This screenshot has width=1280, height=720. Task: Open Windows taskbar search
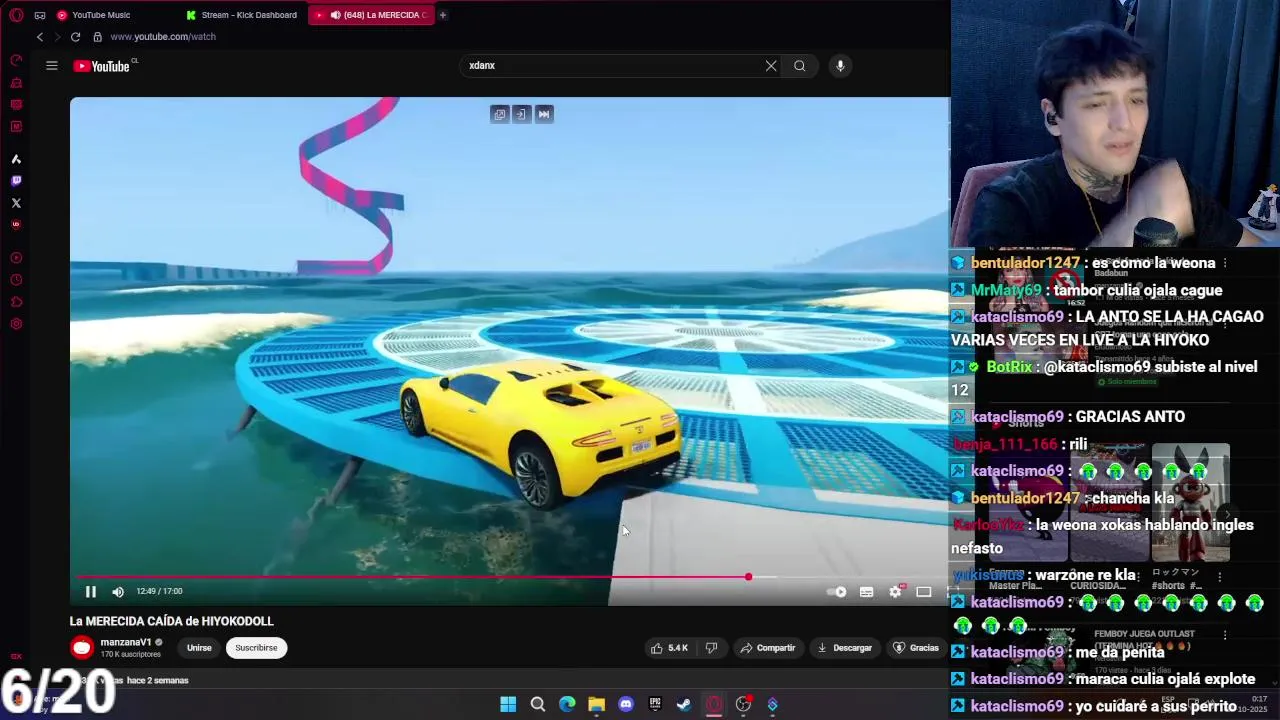tap(538, 705)
